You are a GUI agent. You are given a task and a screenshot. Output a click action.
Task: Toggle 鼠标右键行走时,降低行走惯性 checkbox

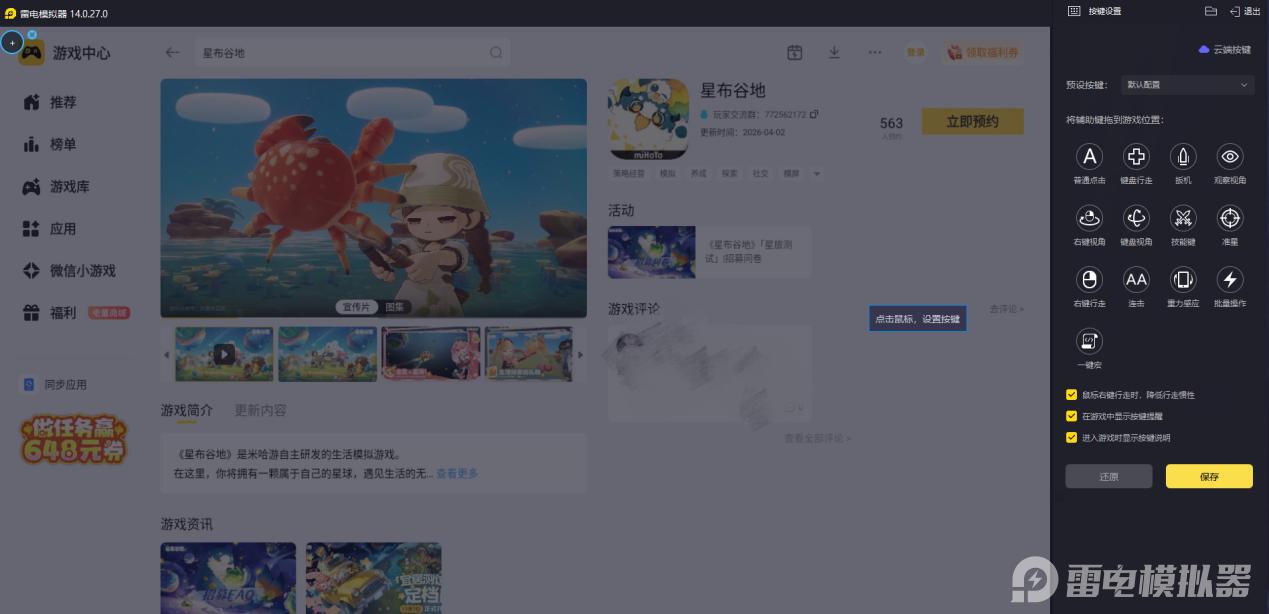[x=1072, y=395]
